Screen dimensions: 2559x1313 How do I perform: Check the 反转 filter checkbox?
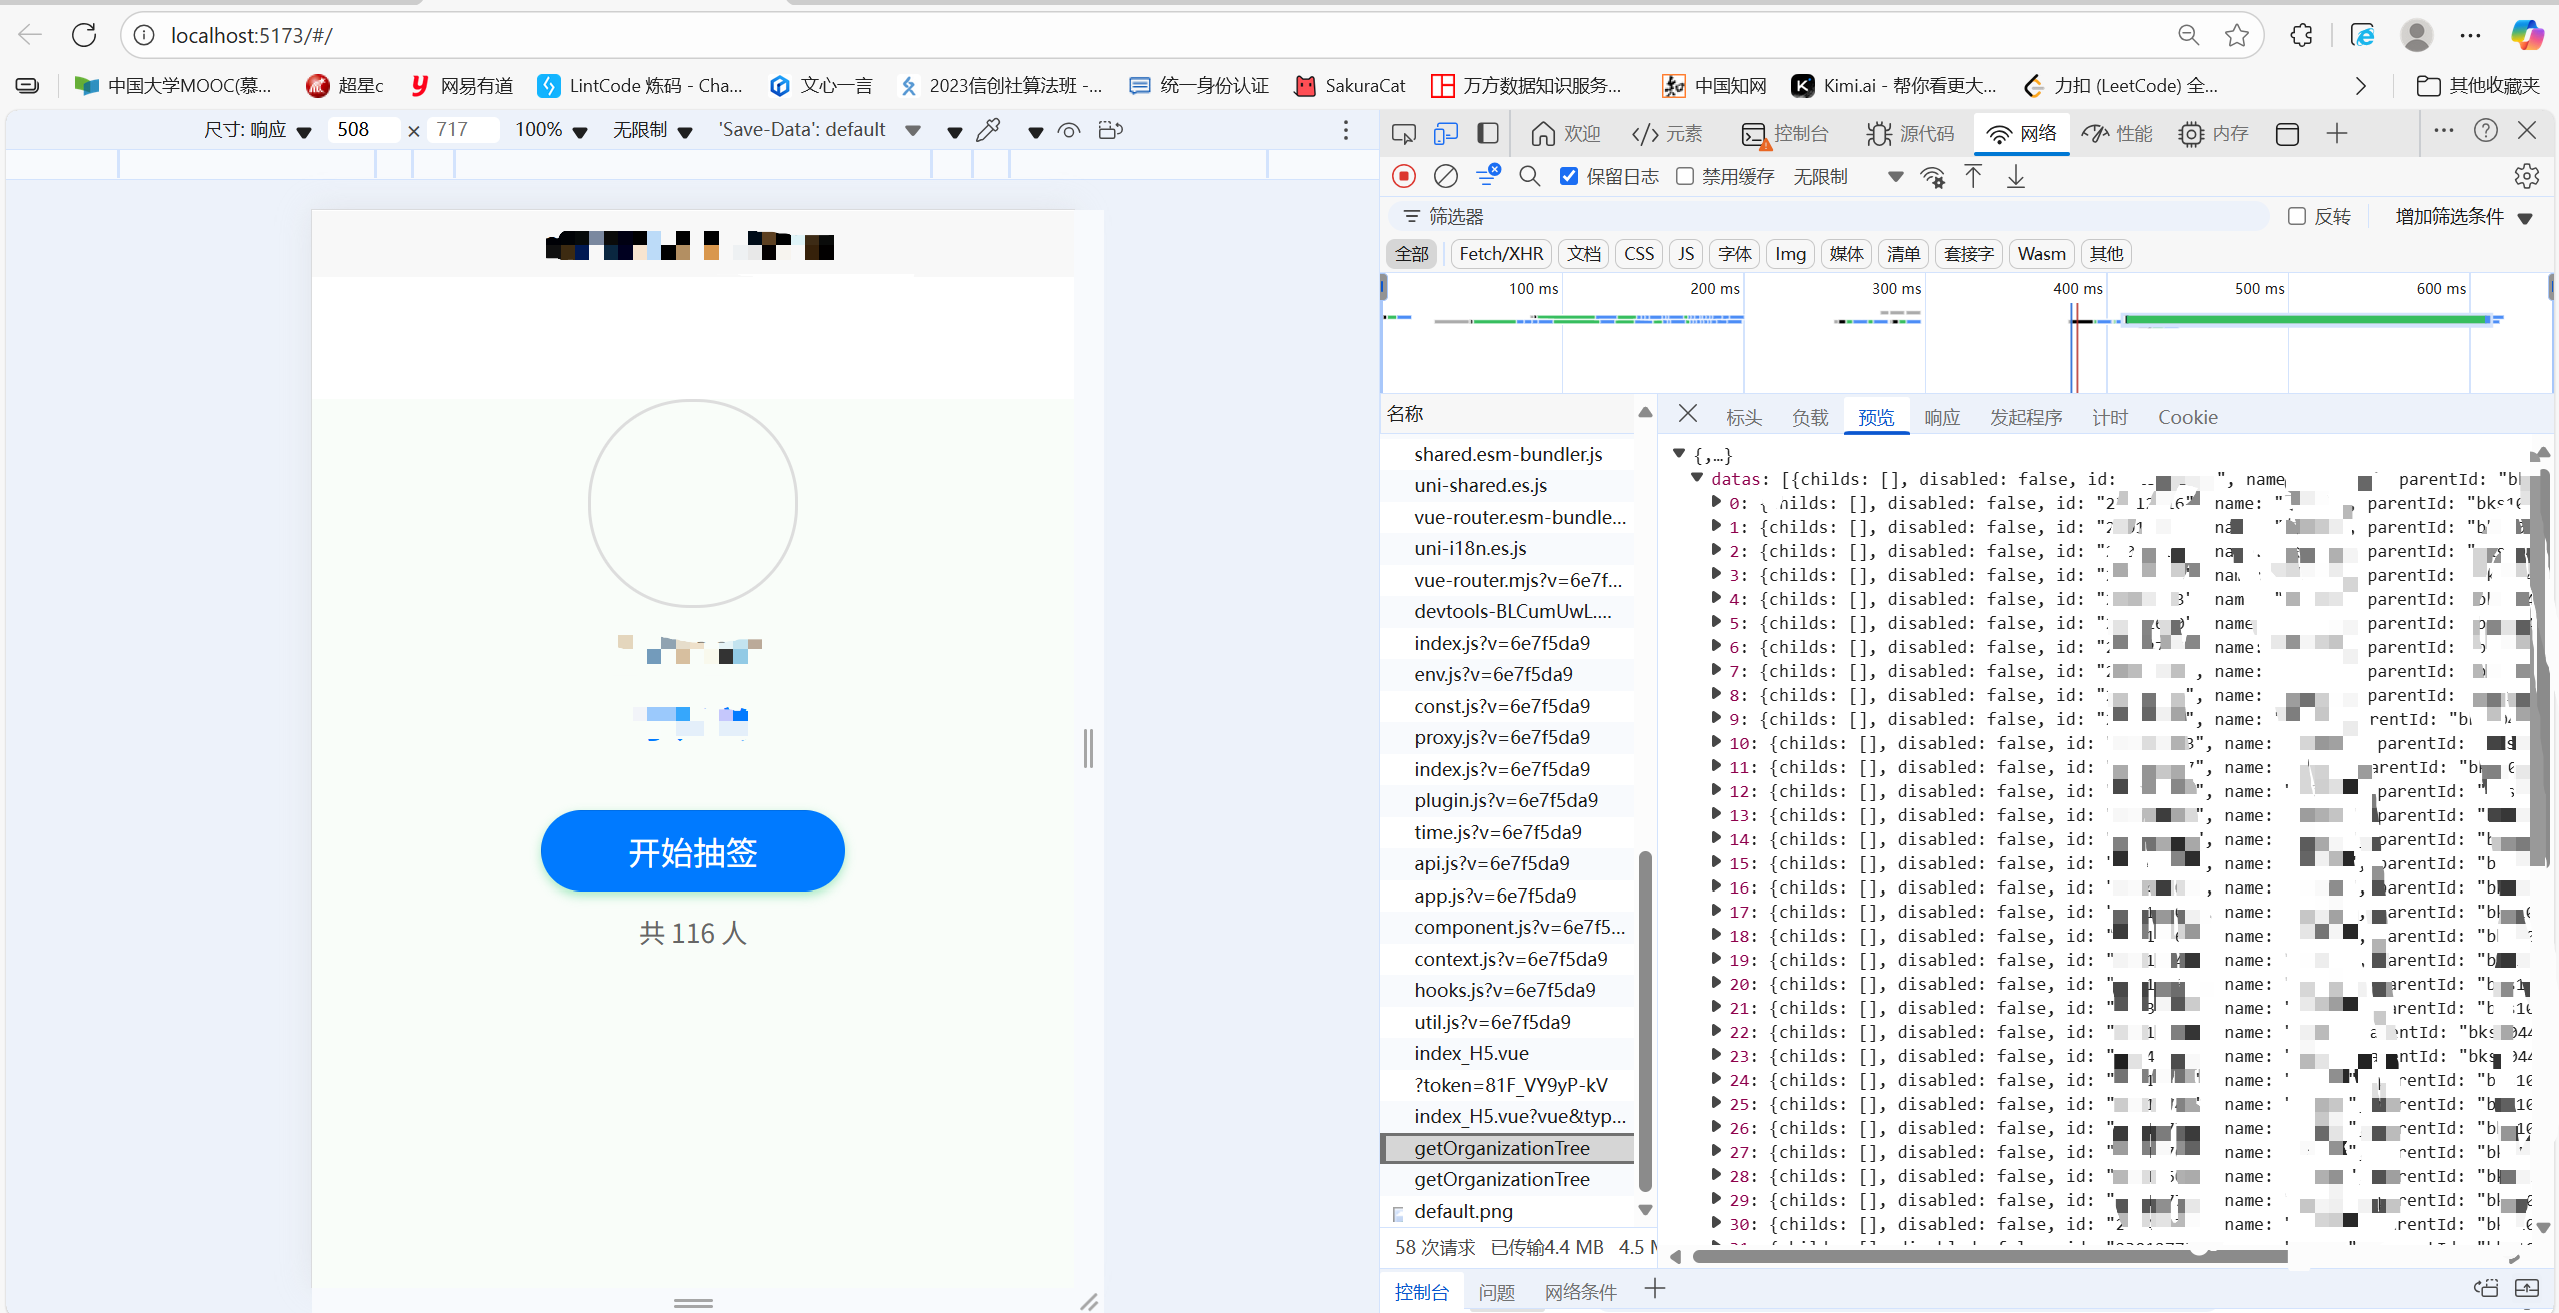(x=2297, y=216)
